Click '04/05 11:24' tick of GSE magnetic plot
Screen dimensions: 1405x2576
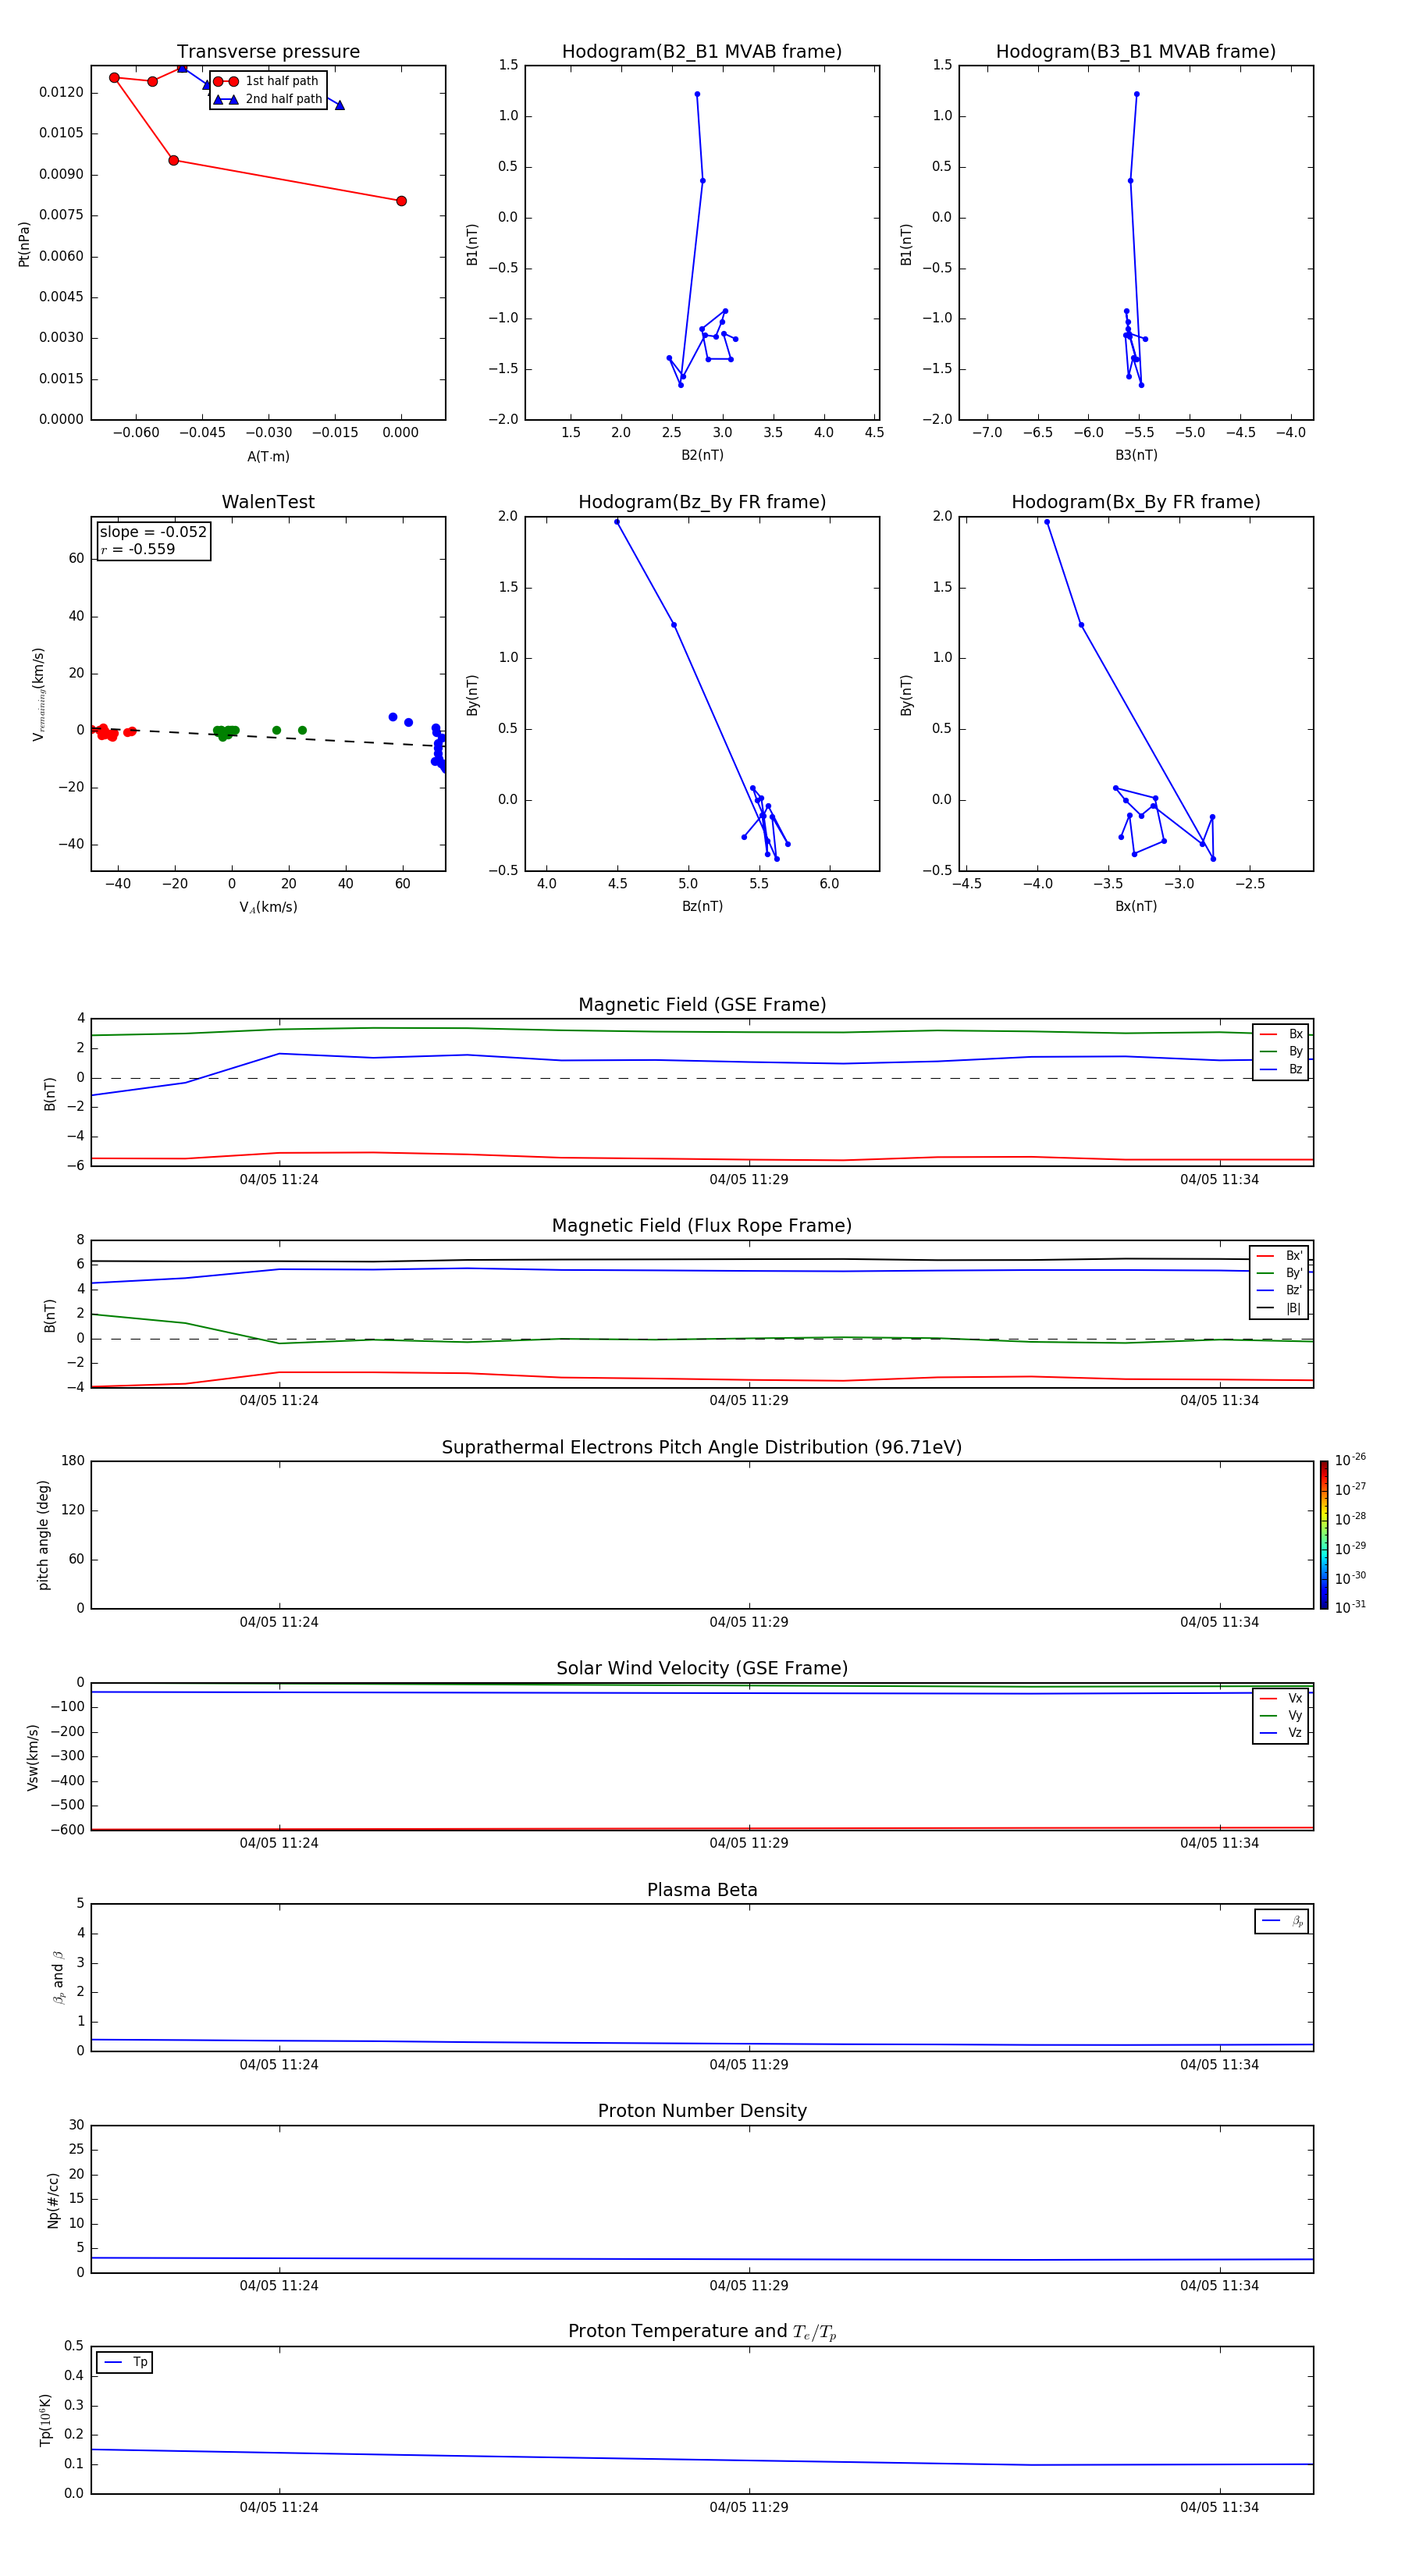coord(279,1180)
